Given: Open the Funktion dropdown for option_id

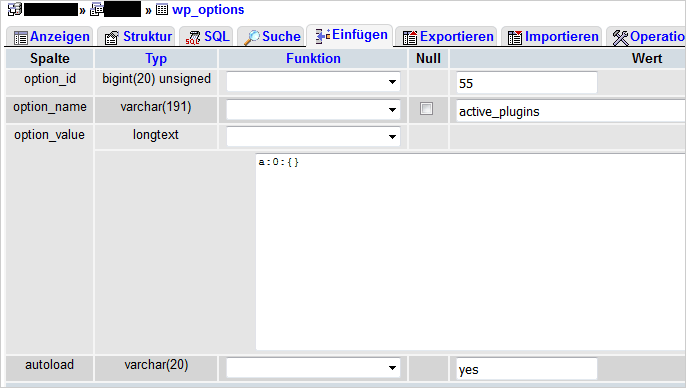Looking at the screenshot, I should pos(313,82).
